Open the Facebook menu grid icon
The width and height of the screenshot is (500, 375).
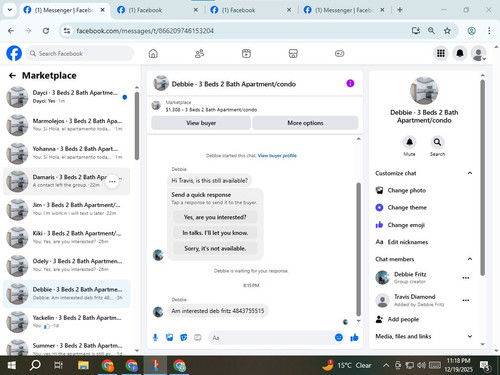[441, 53]
